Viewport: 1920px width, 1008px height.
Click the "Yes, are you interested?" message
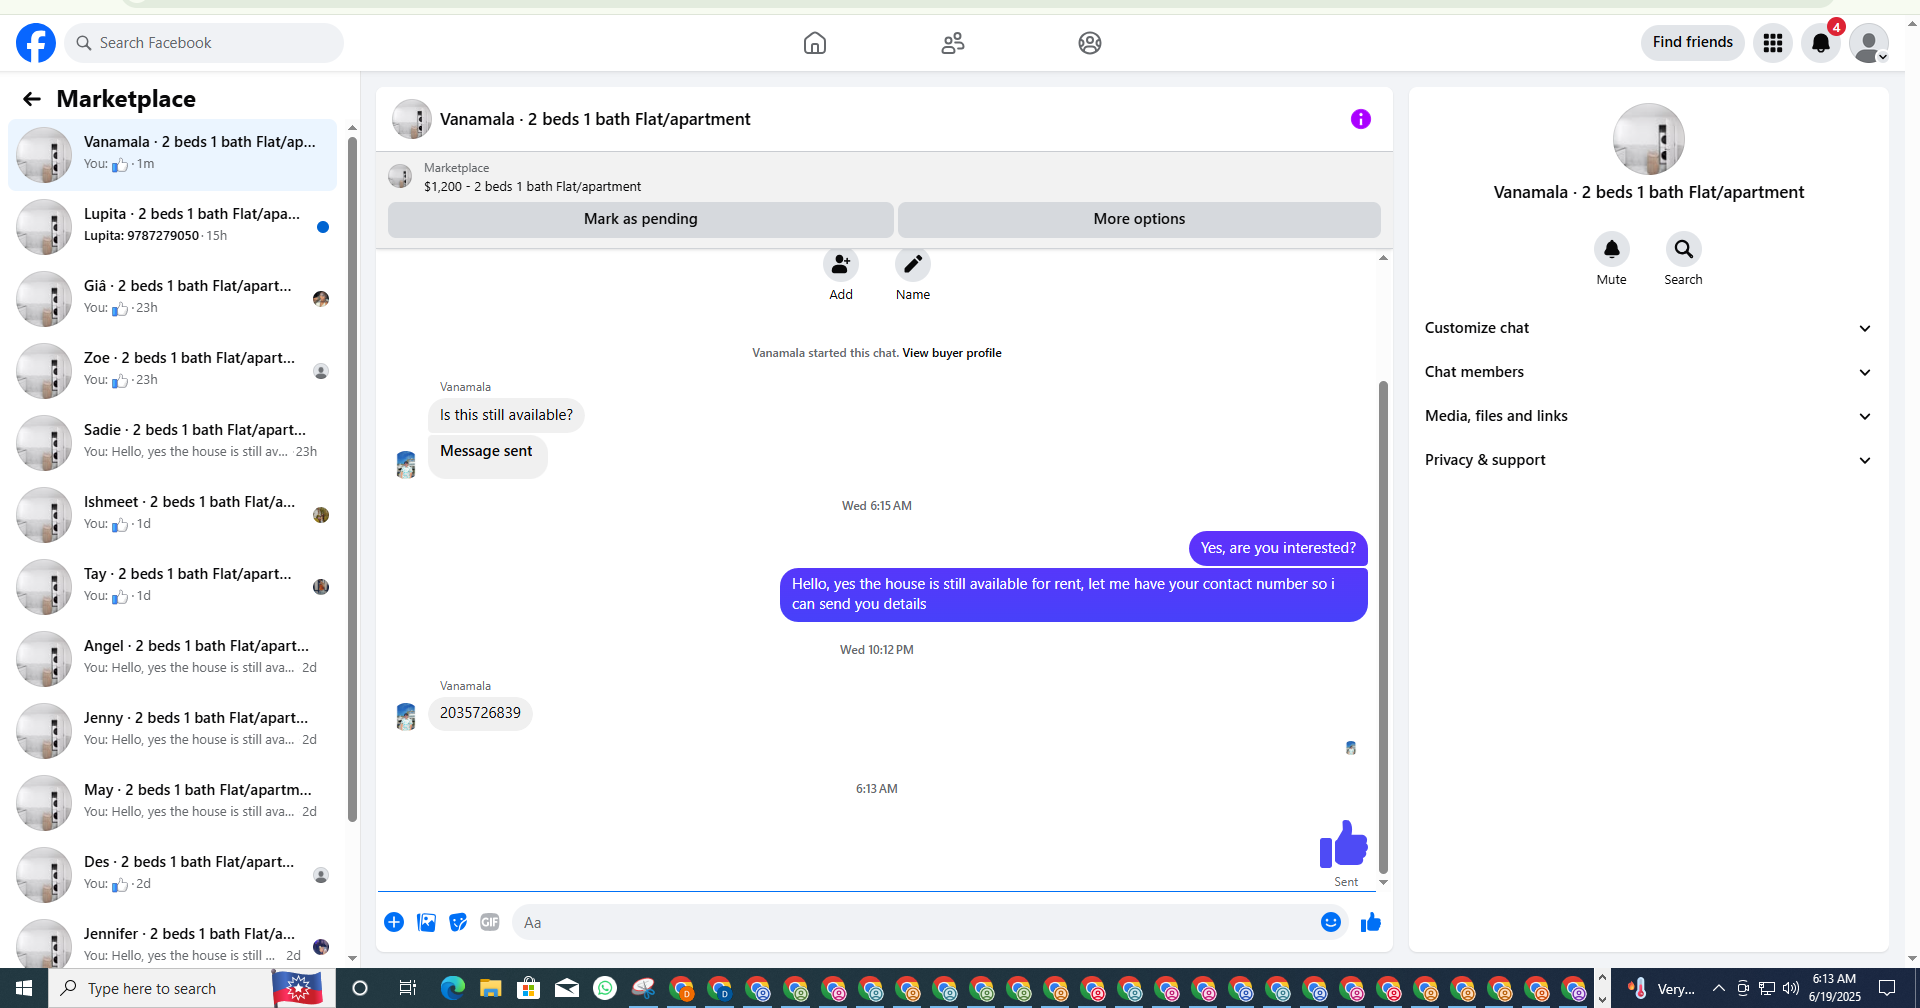click(1278, 548)
